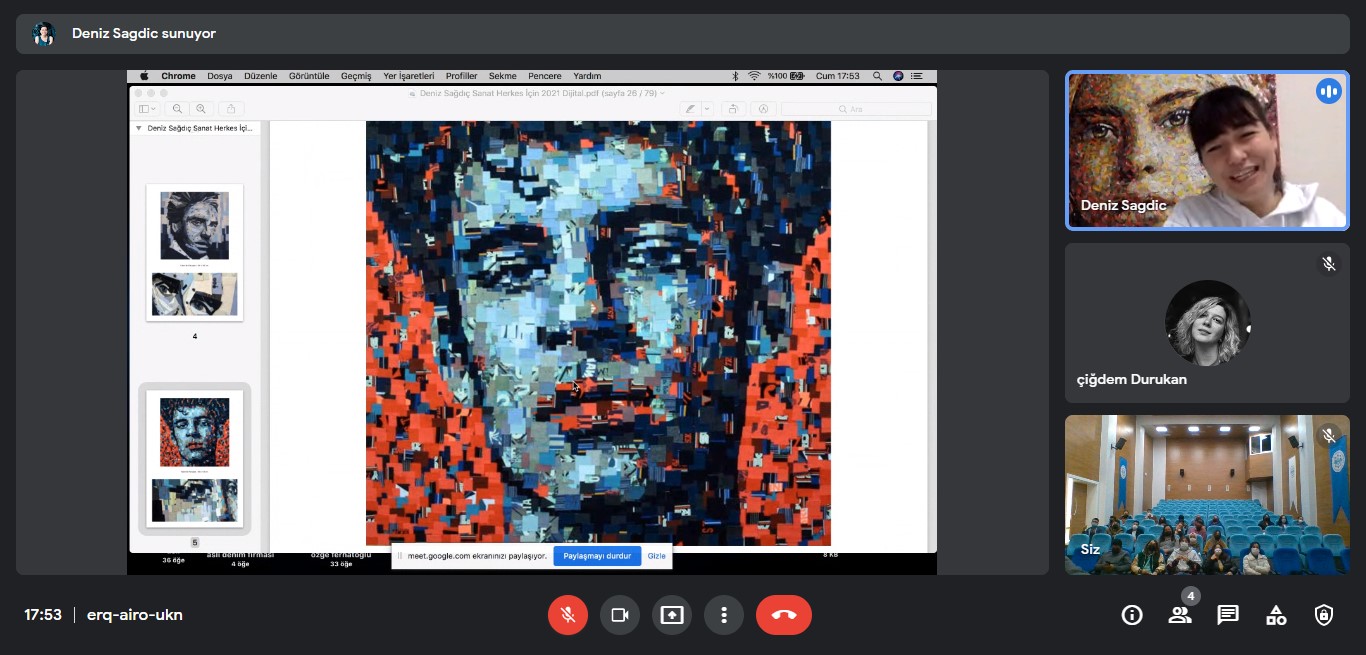The width and height of the screenshot is (1366, 655).
Task: Click the present screen button
Action: [672, 615]
